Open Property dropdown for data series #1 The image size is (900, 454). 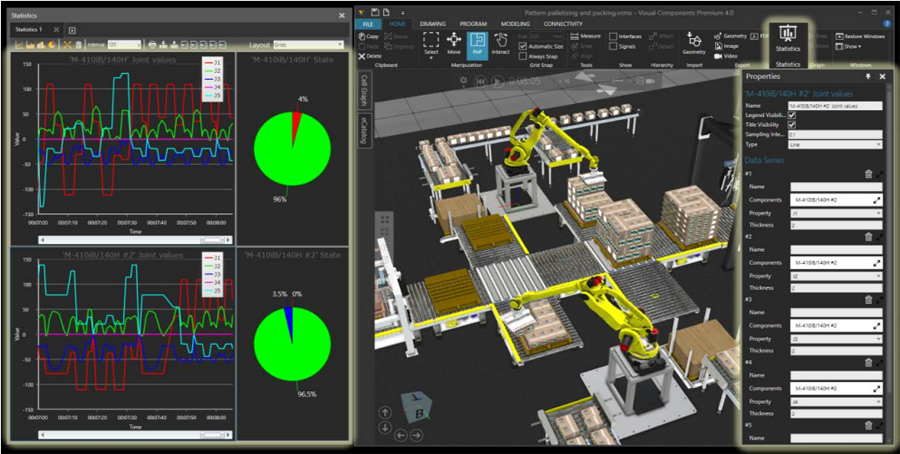pyautogui.click(x=835, y=213)
